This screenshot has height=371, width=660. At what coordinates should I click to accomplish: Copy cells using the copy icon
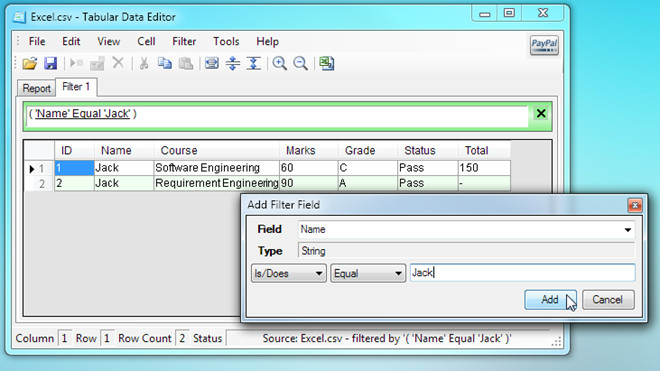tap(165, 64)
